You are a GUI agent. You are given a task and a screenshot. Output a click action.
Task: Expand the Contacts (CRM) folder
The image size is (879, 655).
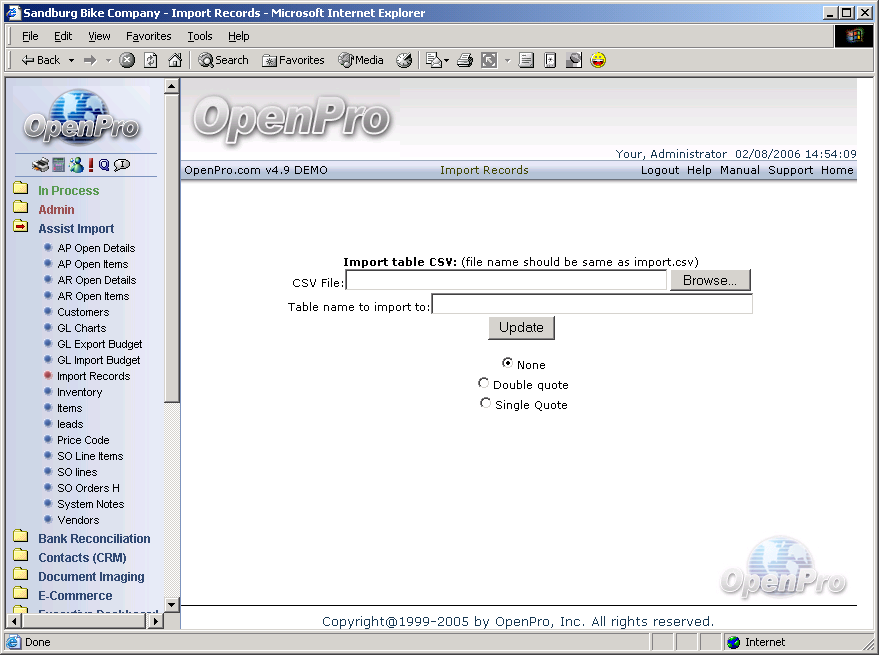[21, 557]
